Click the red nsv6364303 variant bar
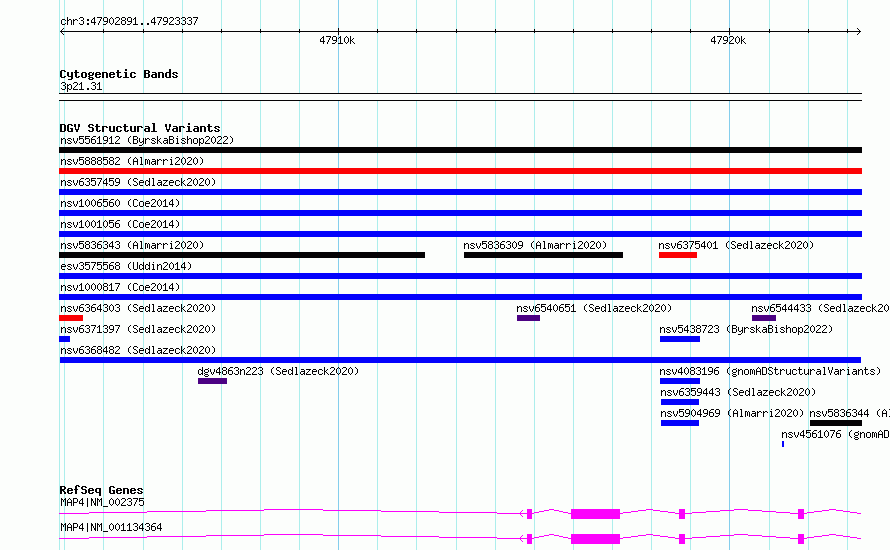The image size is (890, 550). [71, 318]
